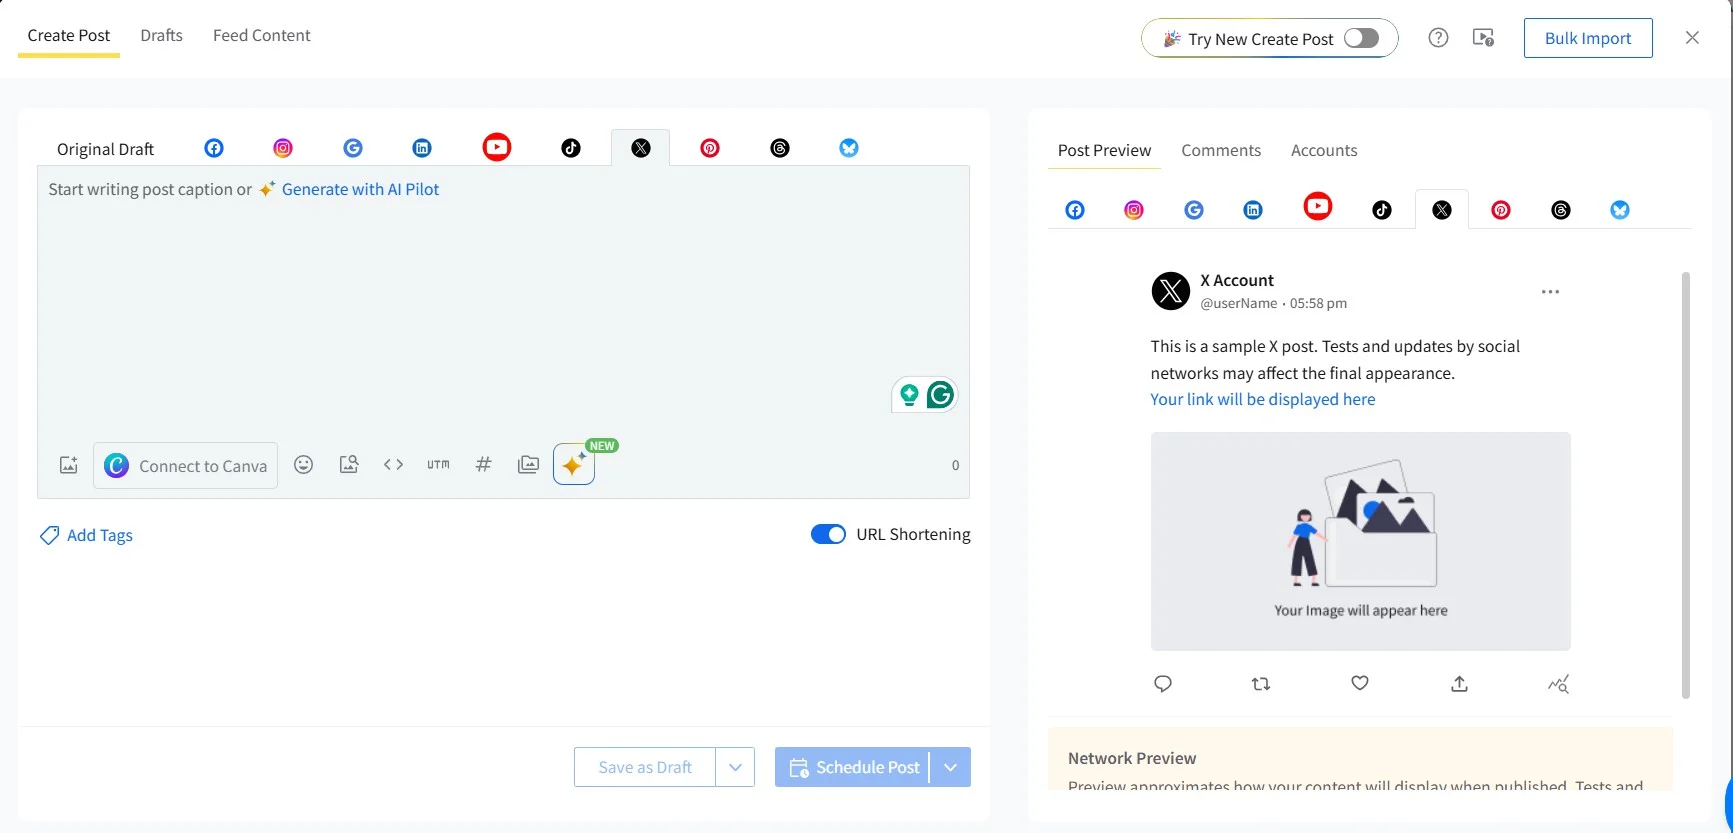The height and width of the screenshot is (833, 1733).
Task: Expand the Schedule Post dropdown arrow
Action: pyautogui.click(x=951, y=767)
